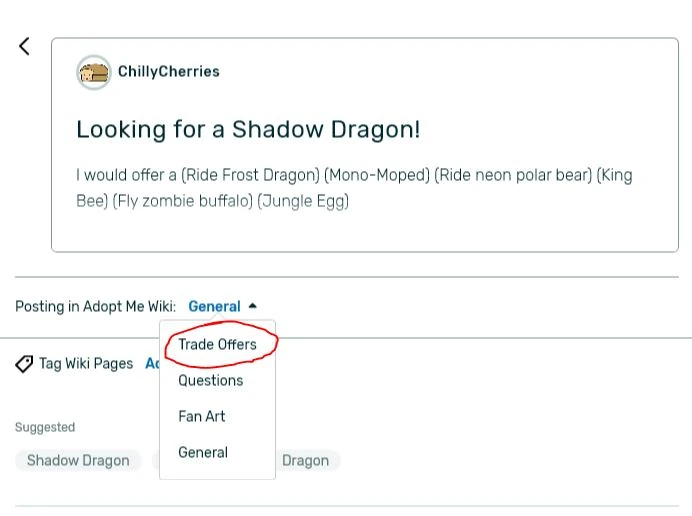
Task: Click the 'Suggested' heading text
Action: (45, 427)
